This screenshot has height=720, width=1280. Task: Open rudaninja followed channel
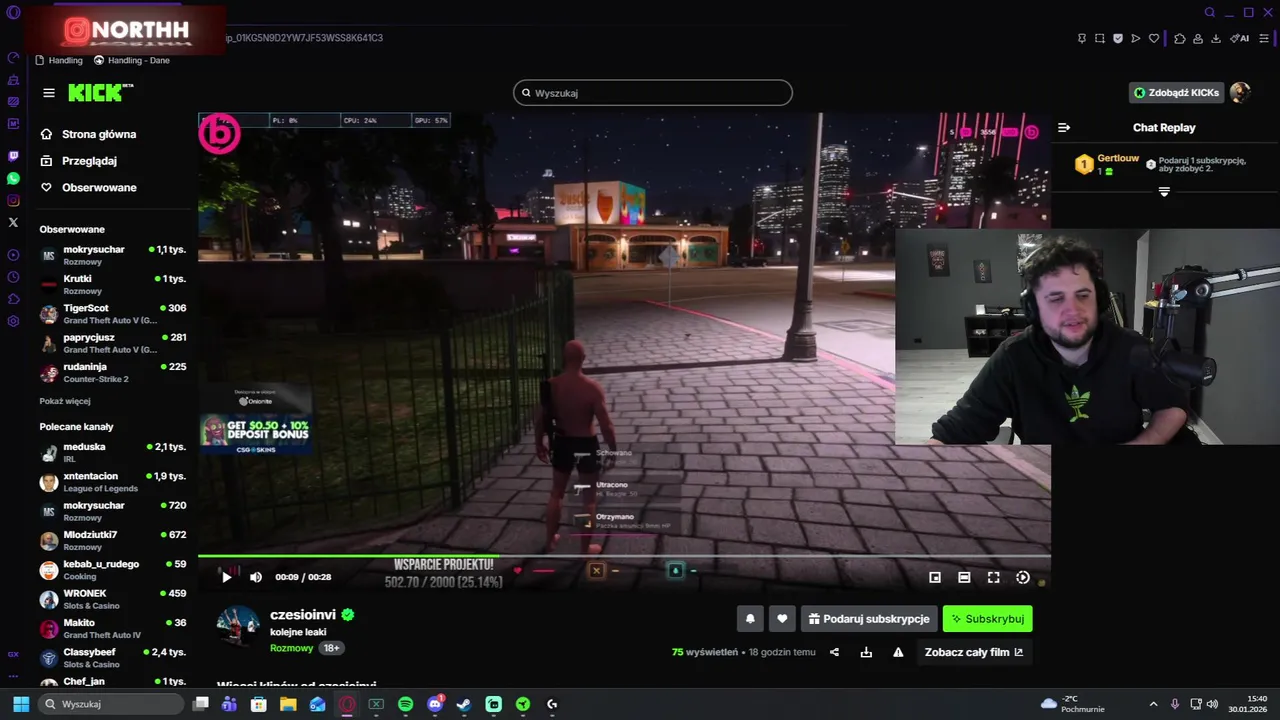coord(113,372)
